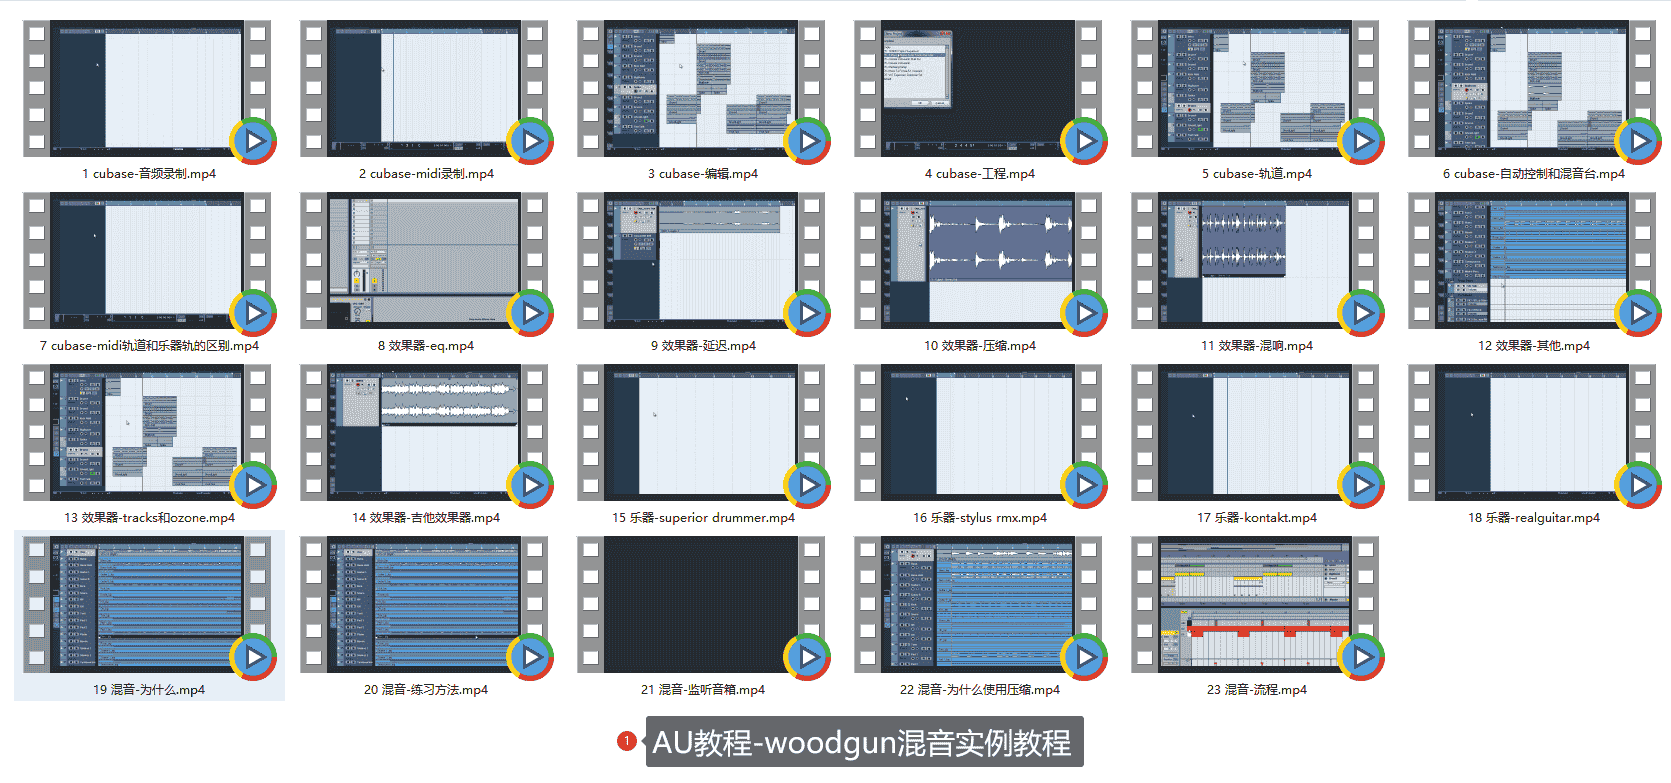
Task: Open video thumbnail 23 混音-流程.mp4
Action: tap(1256, 605)
